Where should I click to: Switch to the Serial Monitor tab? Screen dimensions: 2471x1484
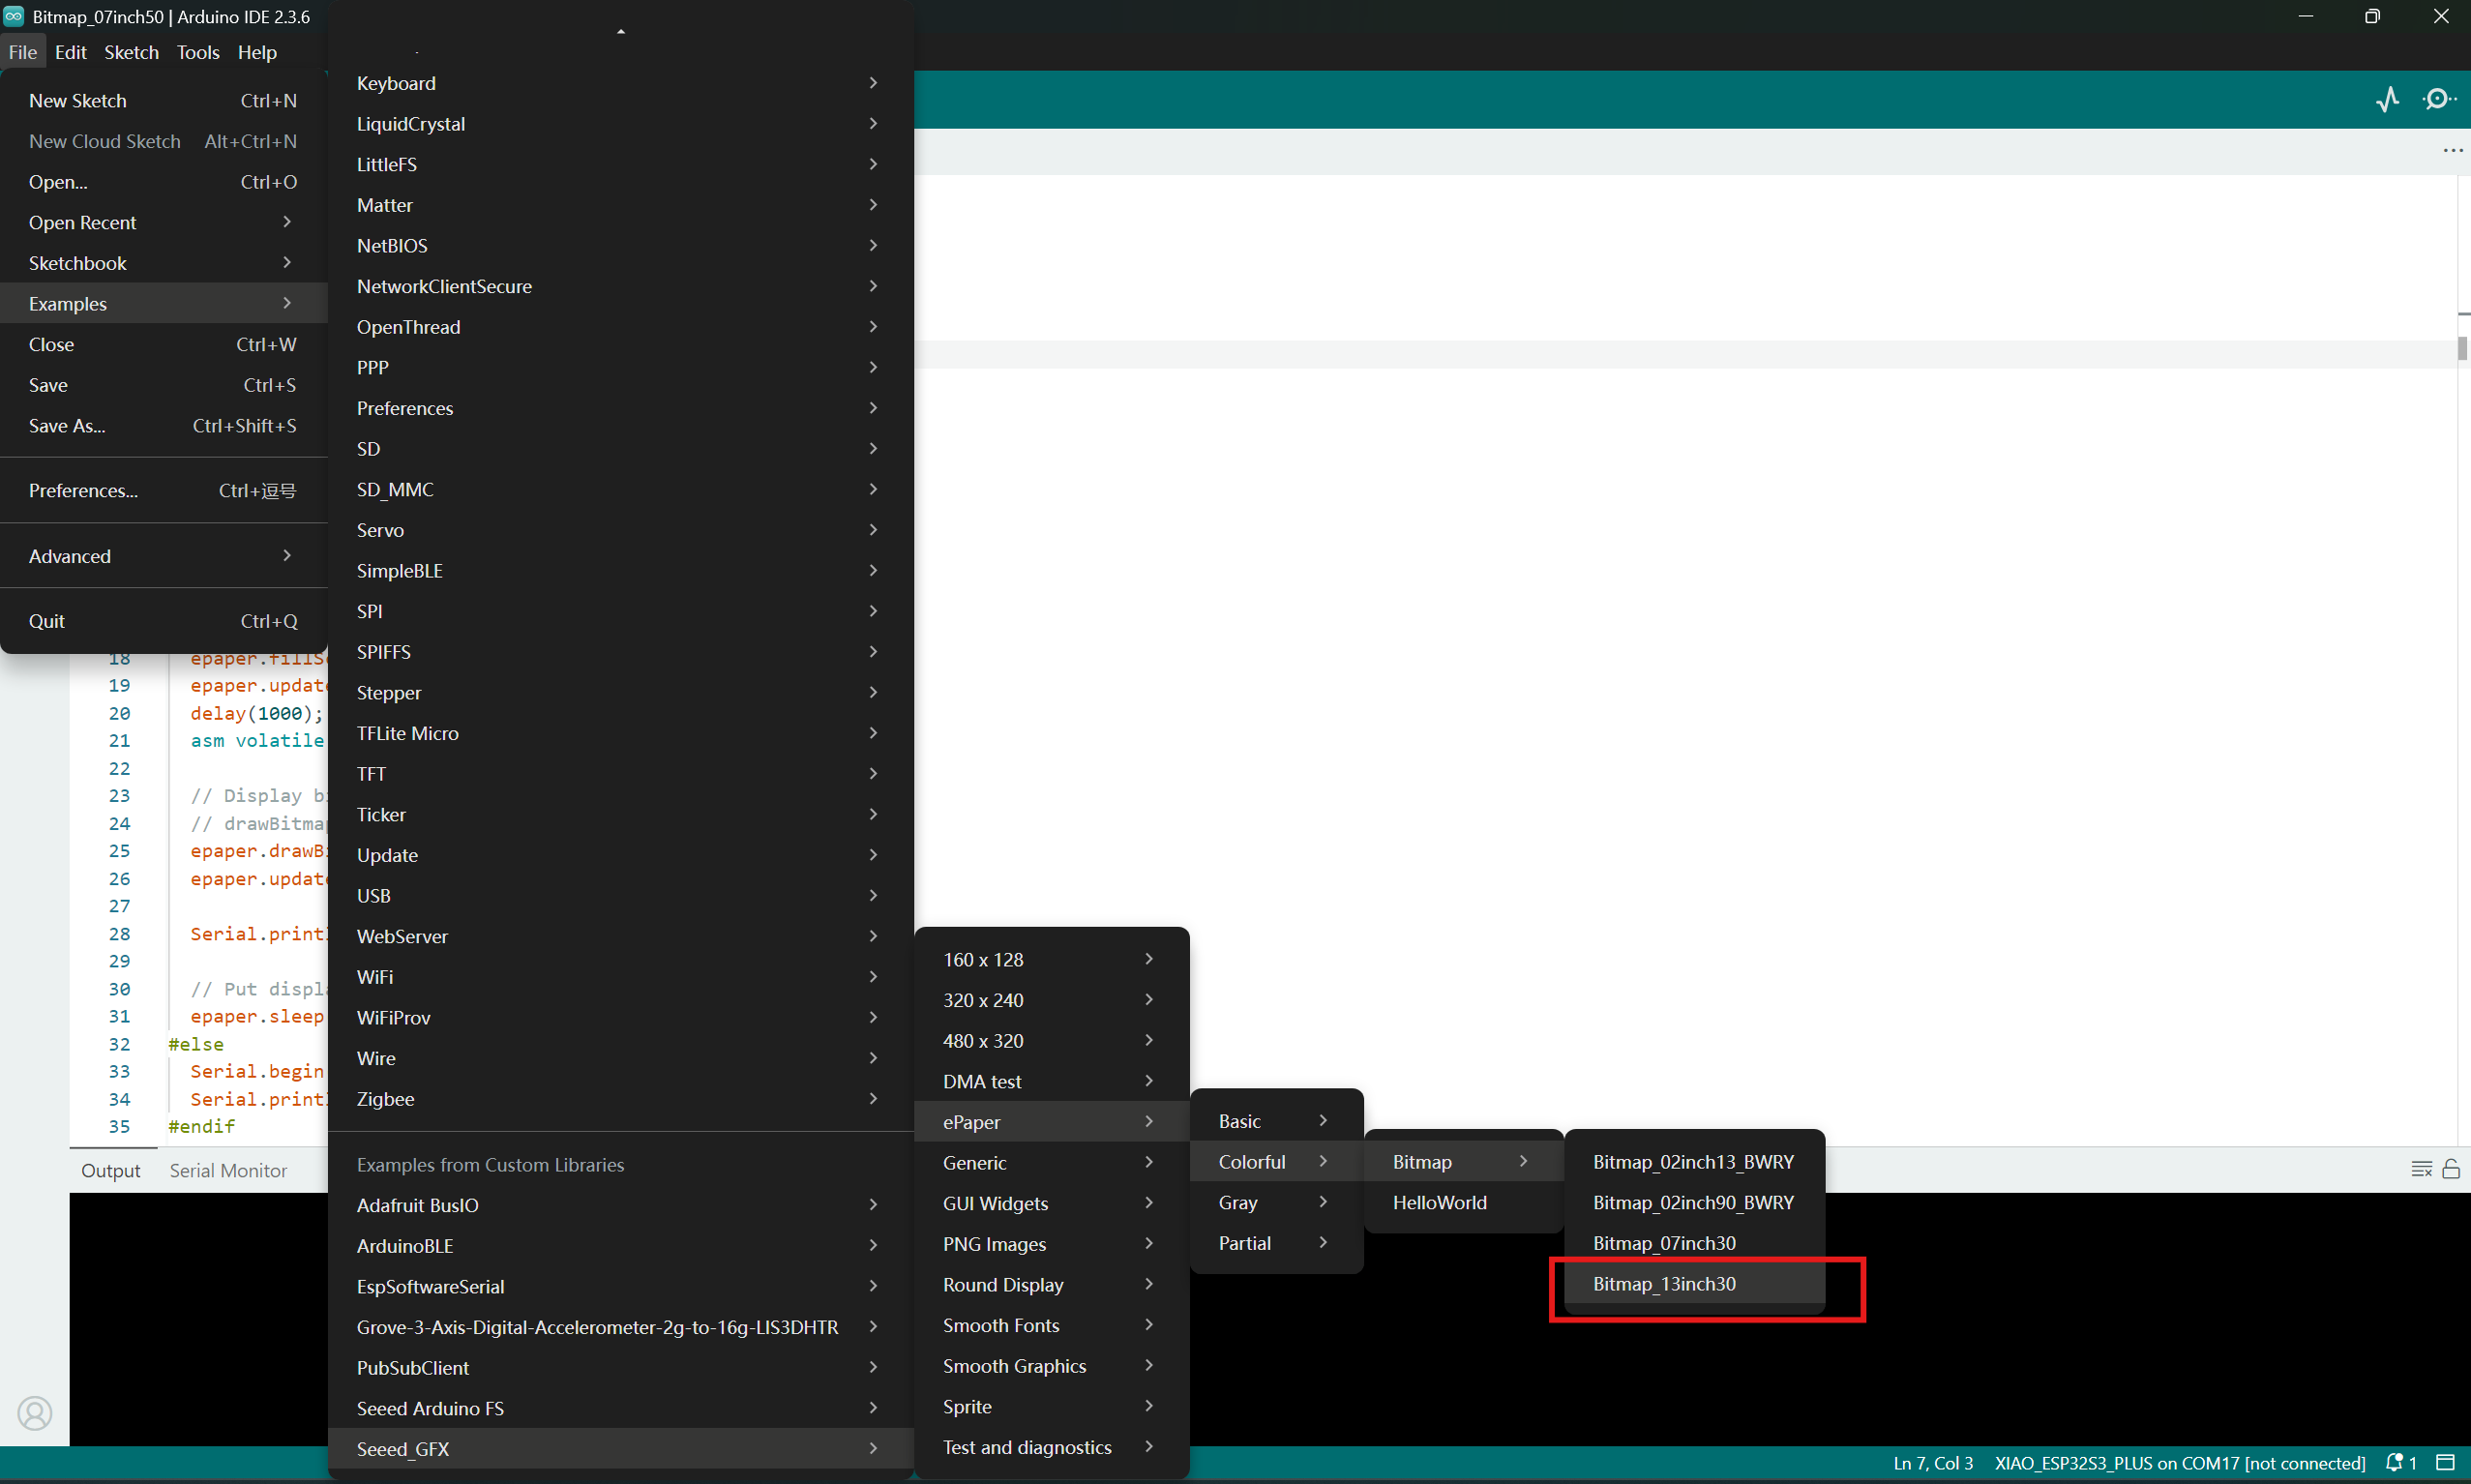pyautogui.click(x=228, y=1170)
